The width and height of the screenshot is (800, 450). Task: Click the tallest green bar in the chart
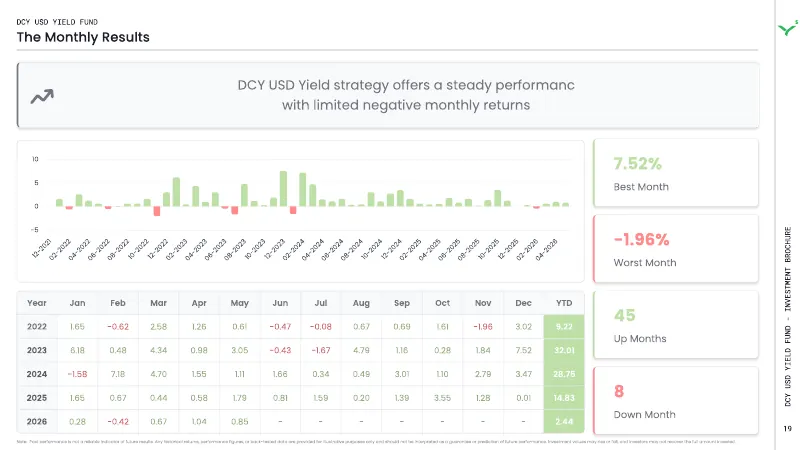tap(283, 189)
